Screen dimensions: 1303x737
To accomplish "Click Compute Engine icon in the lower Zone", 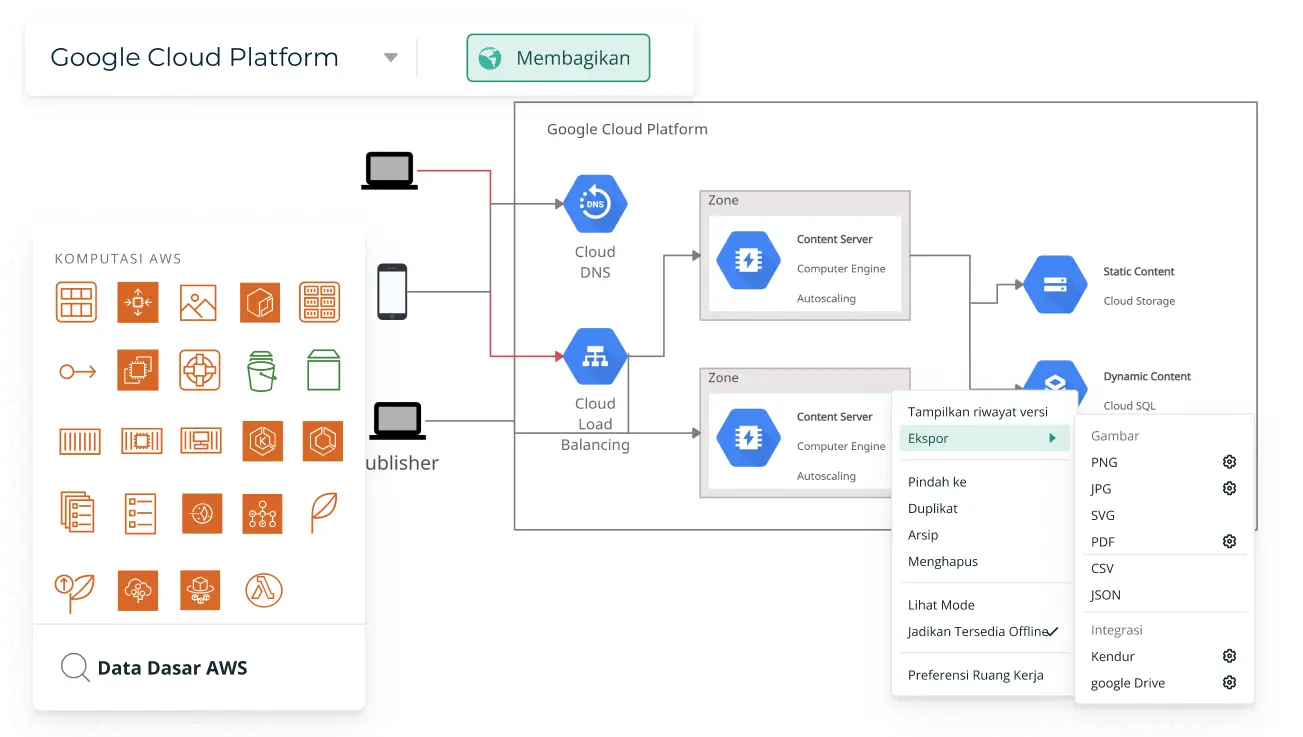I will point(748,438).
